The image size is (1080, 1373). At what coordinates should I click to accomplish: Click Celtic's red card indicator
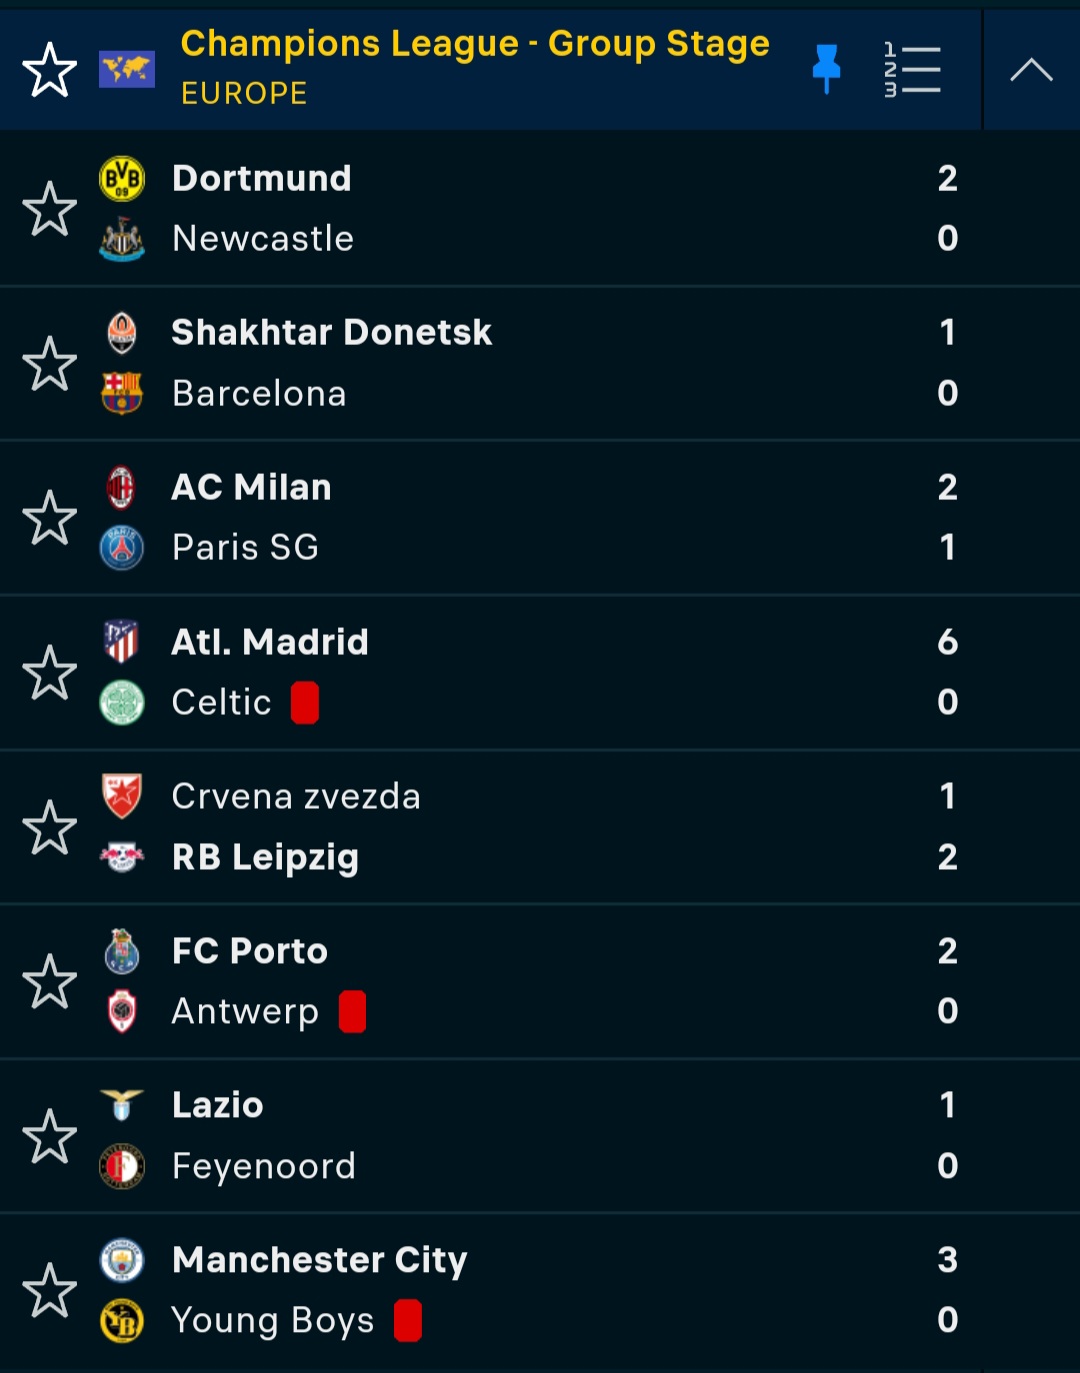click(305, 702)
